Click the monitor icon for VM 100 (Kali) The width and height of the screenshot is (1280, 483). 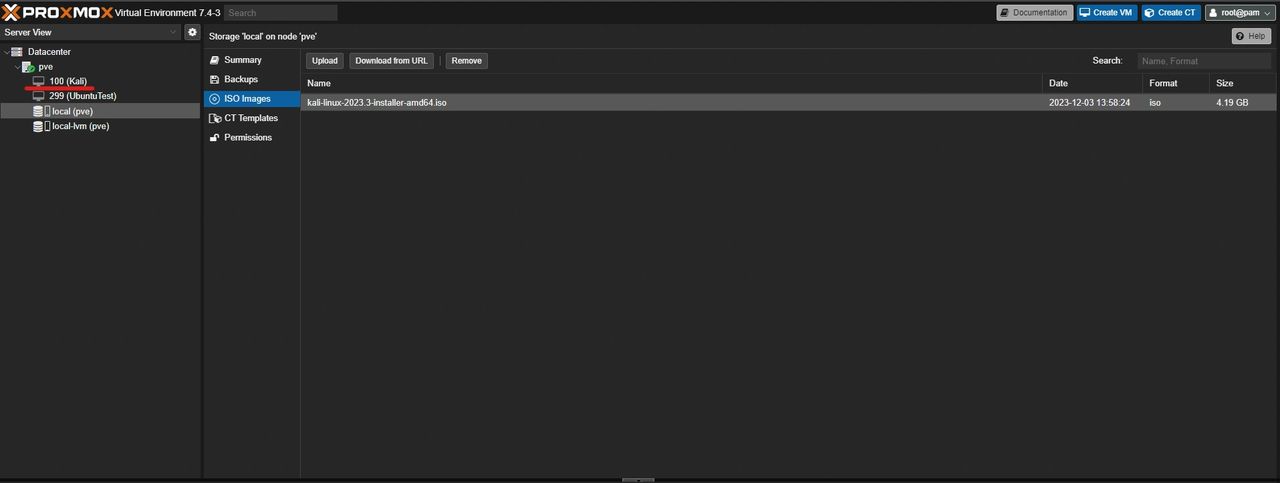(x=39, y=81)
